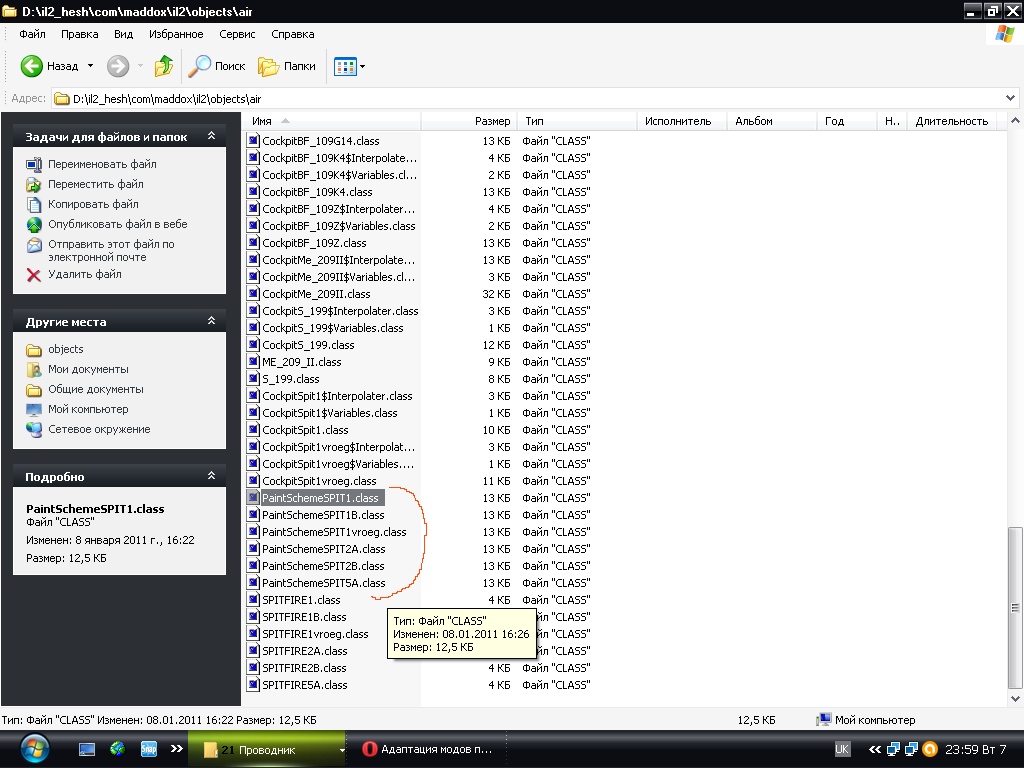Open the Back button history dropdown arrow
1024x768 pixels.
click(x=90, y=66)
